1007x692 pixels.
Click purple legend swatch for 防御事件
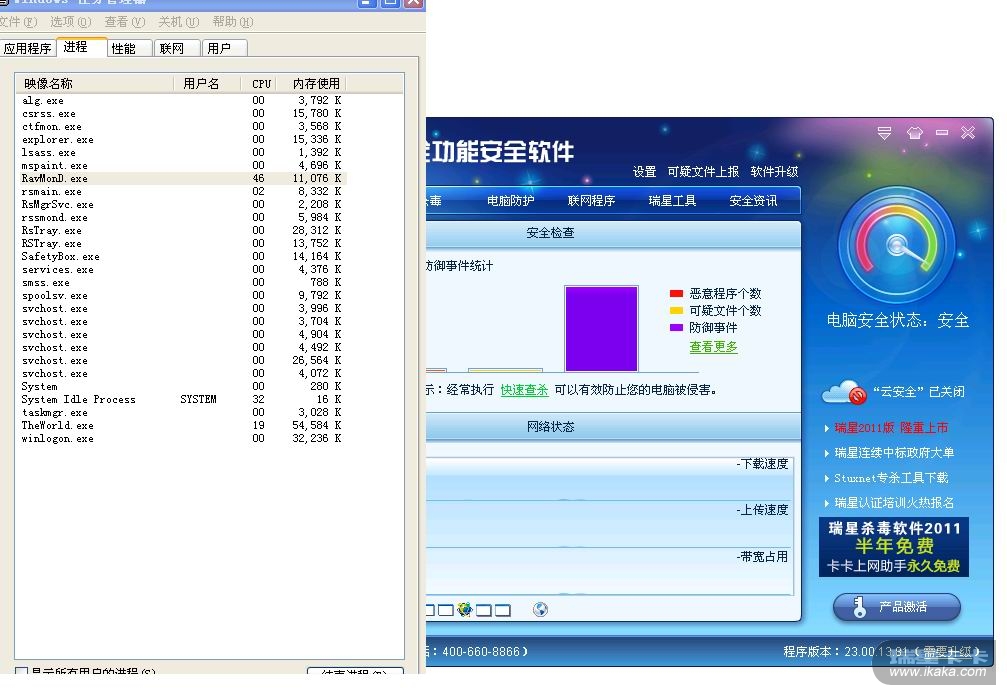[676, 327]
